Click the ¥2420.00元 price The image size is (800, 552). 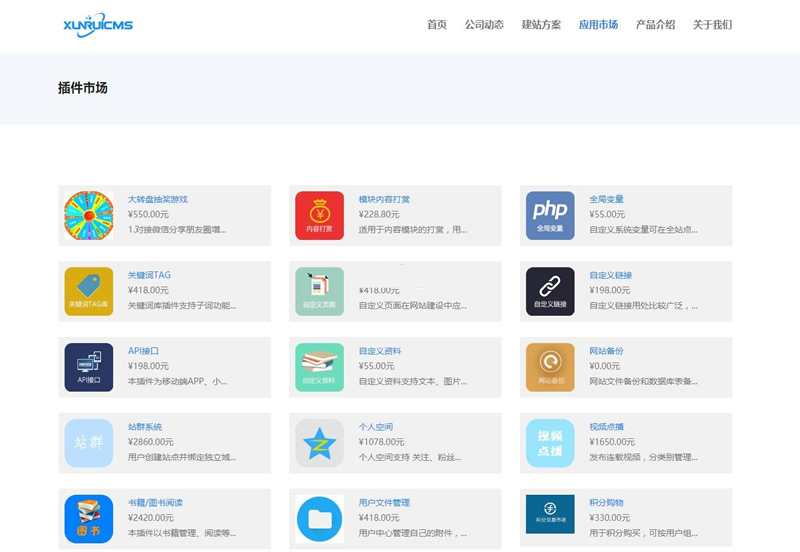[151, 518]
